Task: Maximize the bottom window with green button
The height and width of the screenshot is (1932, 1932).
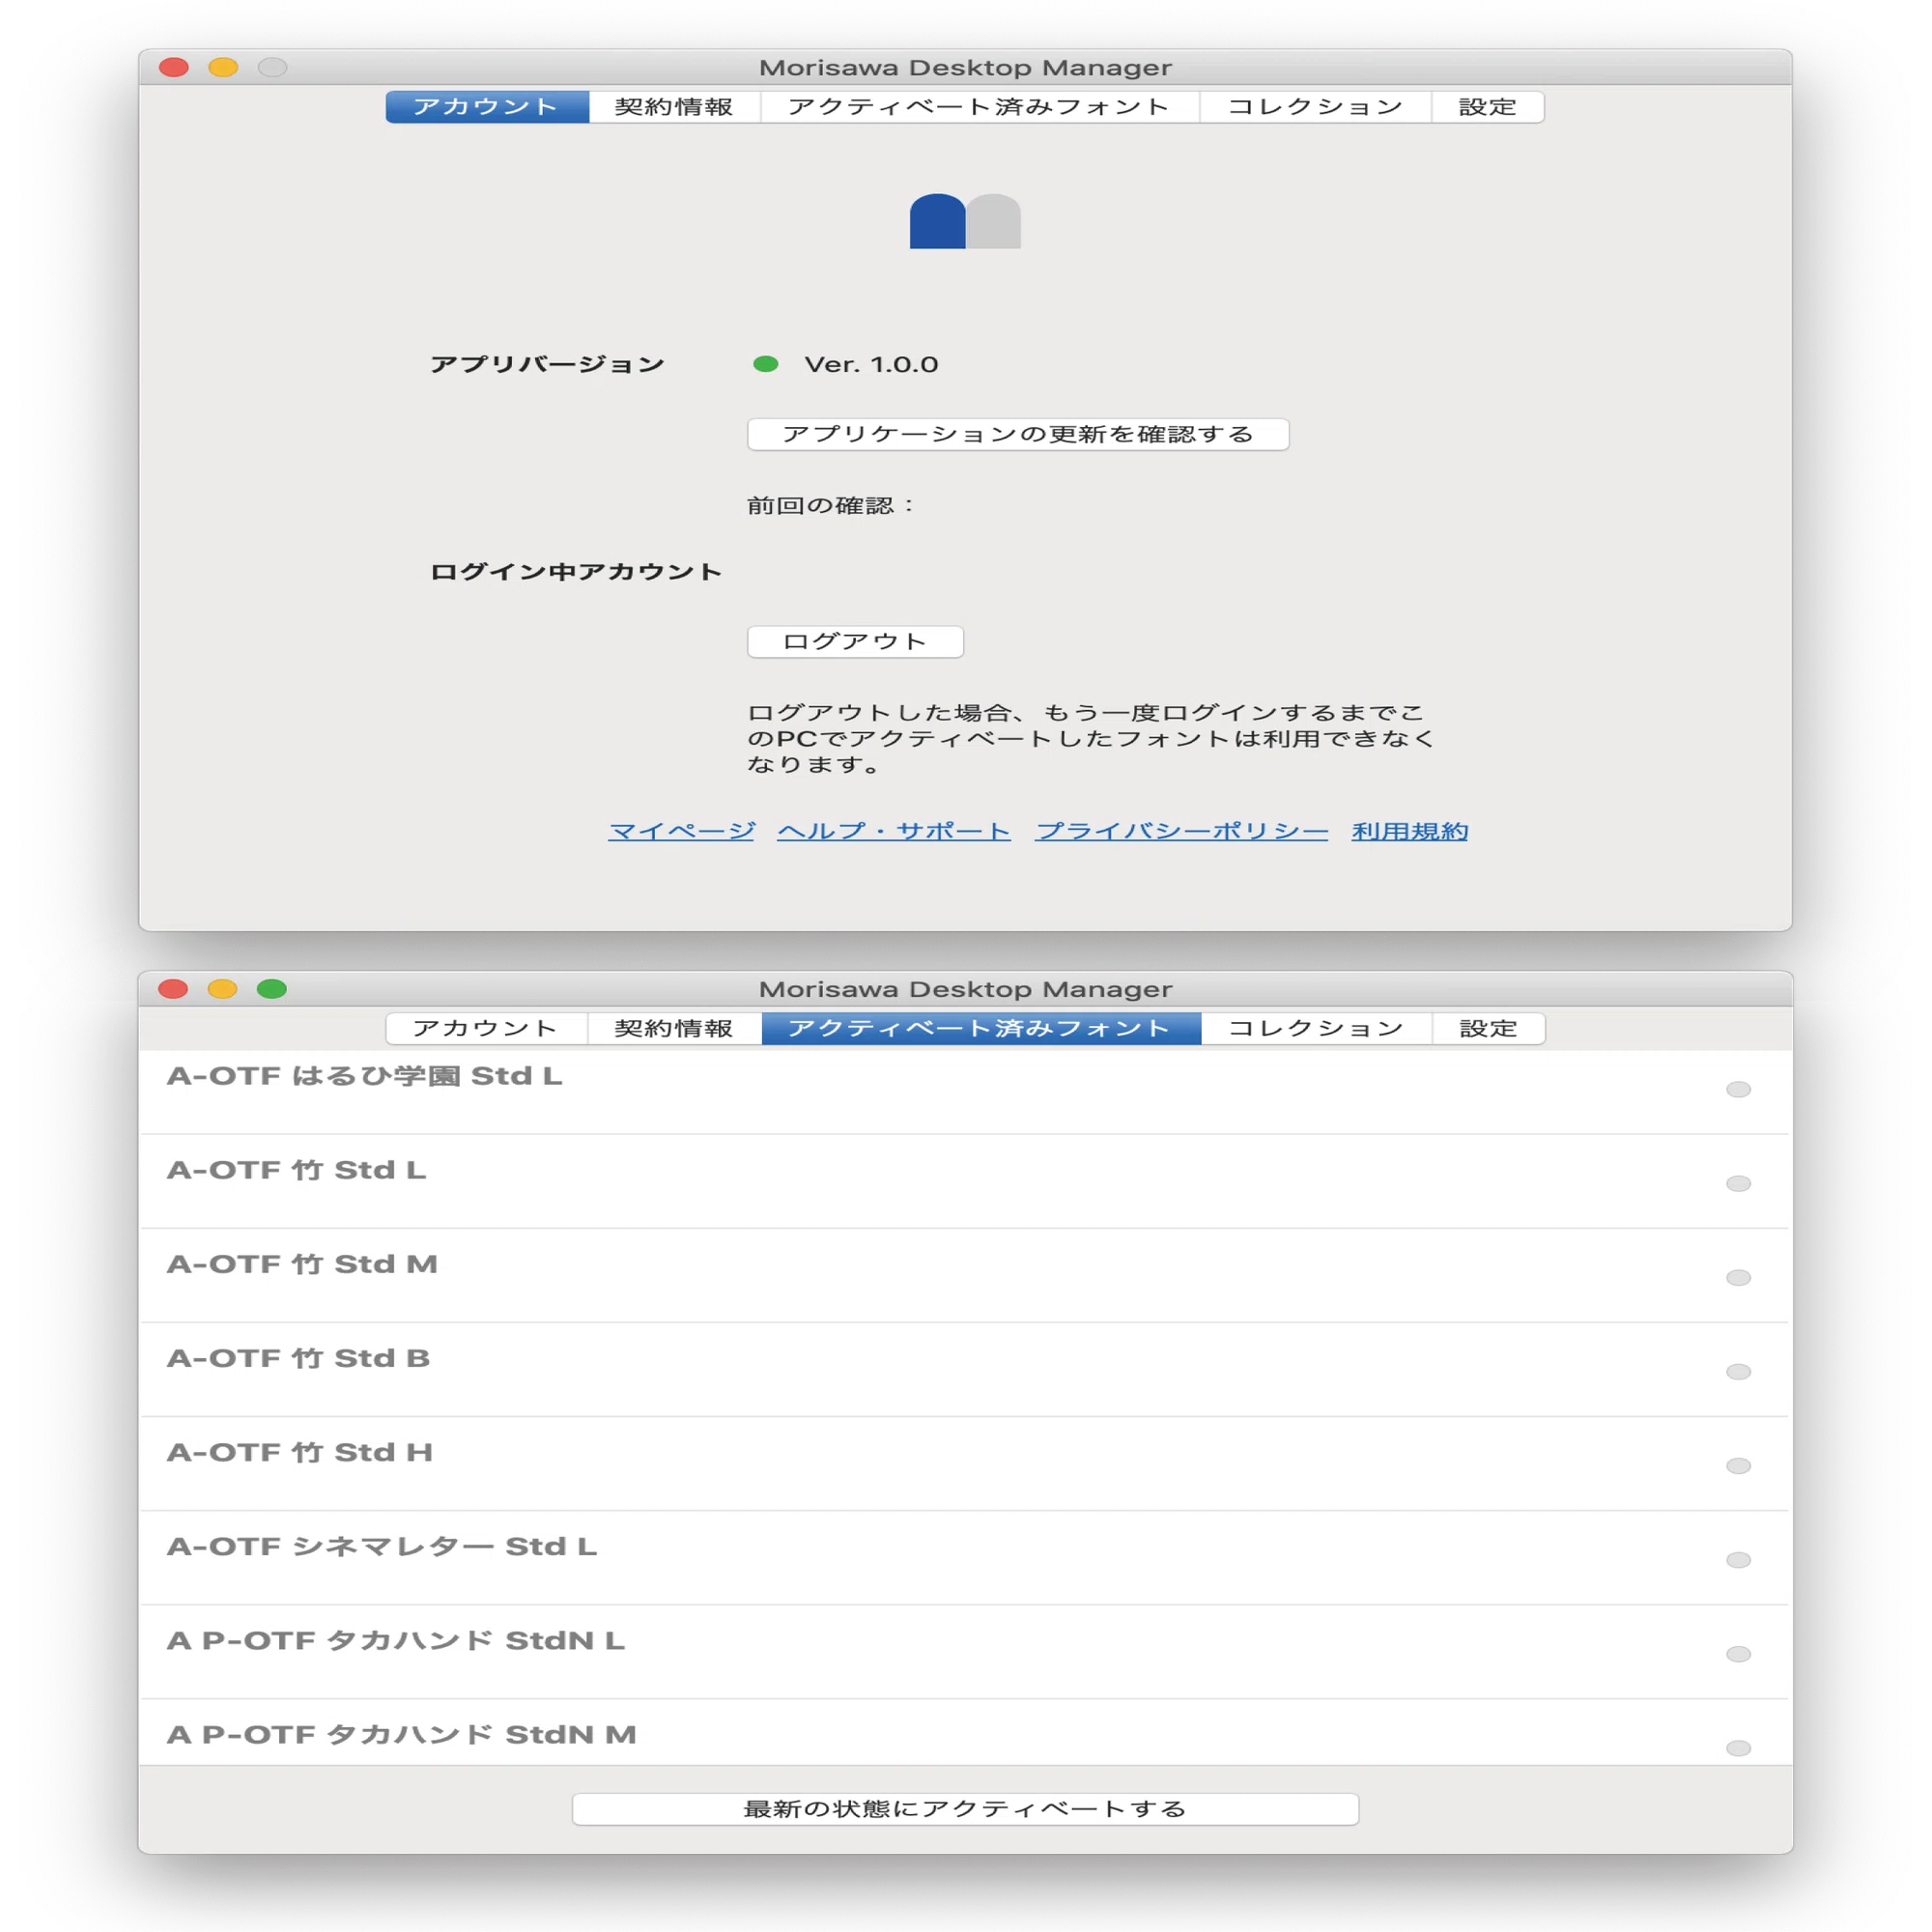Action: coord(272,988)
